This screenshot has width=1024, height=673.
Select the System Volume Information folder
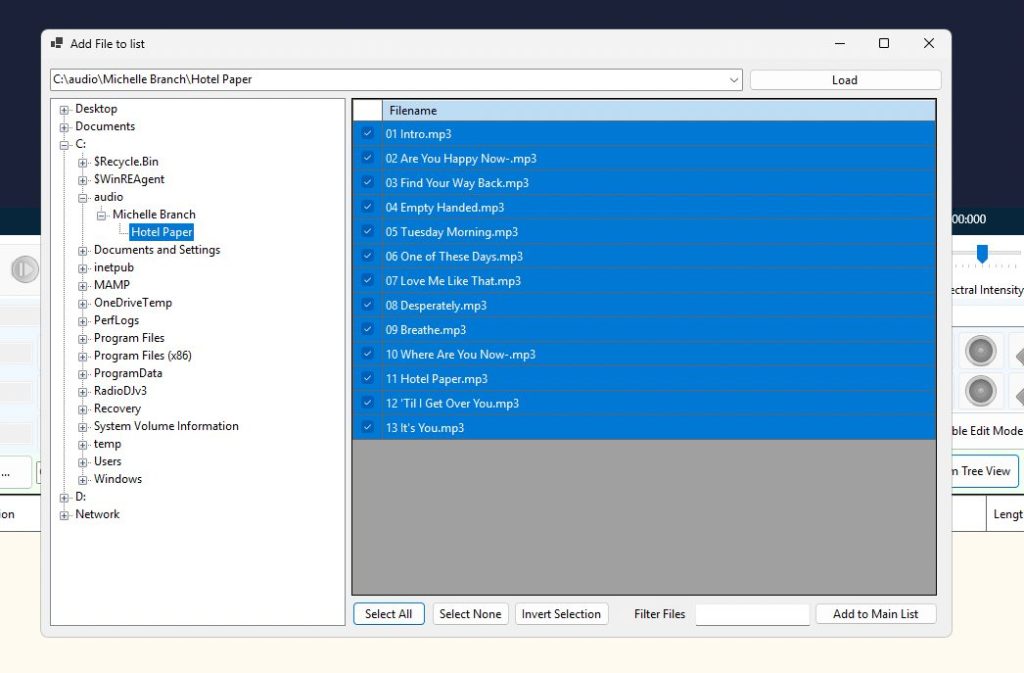click(x=166, y=426)
